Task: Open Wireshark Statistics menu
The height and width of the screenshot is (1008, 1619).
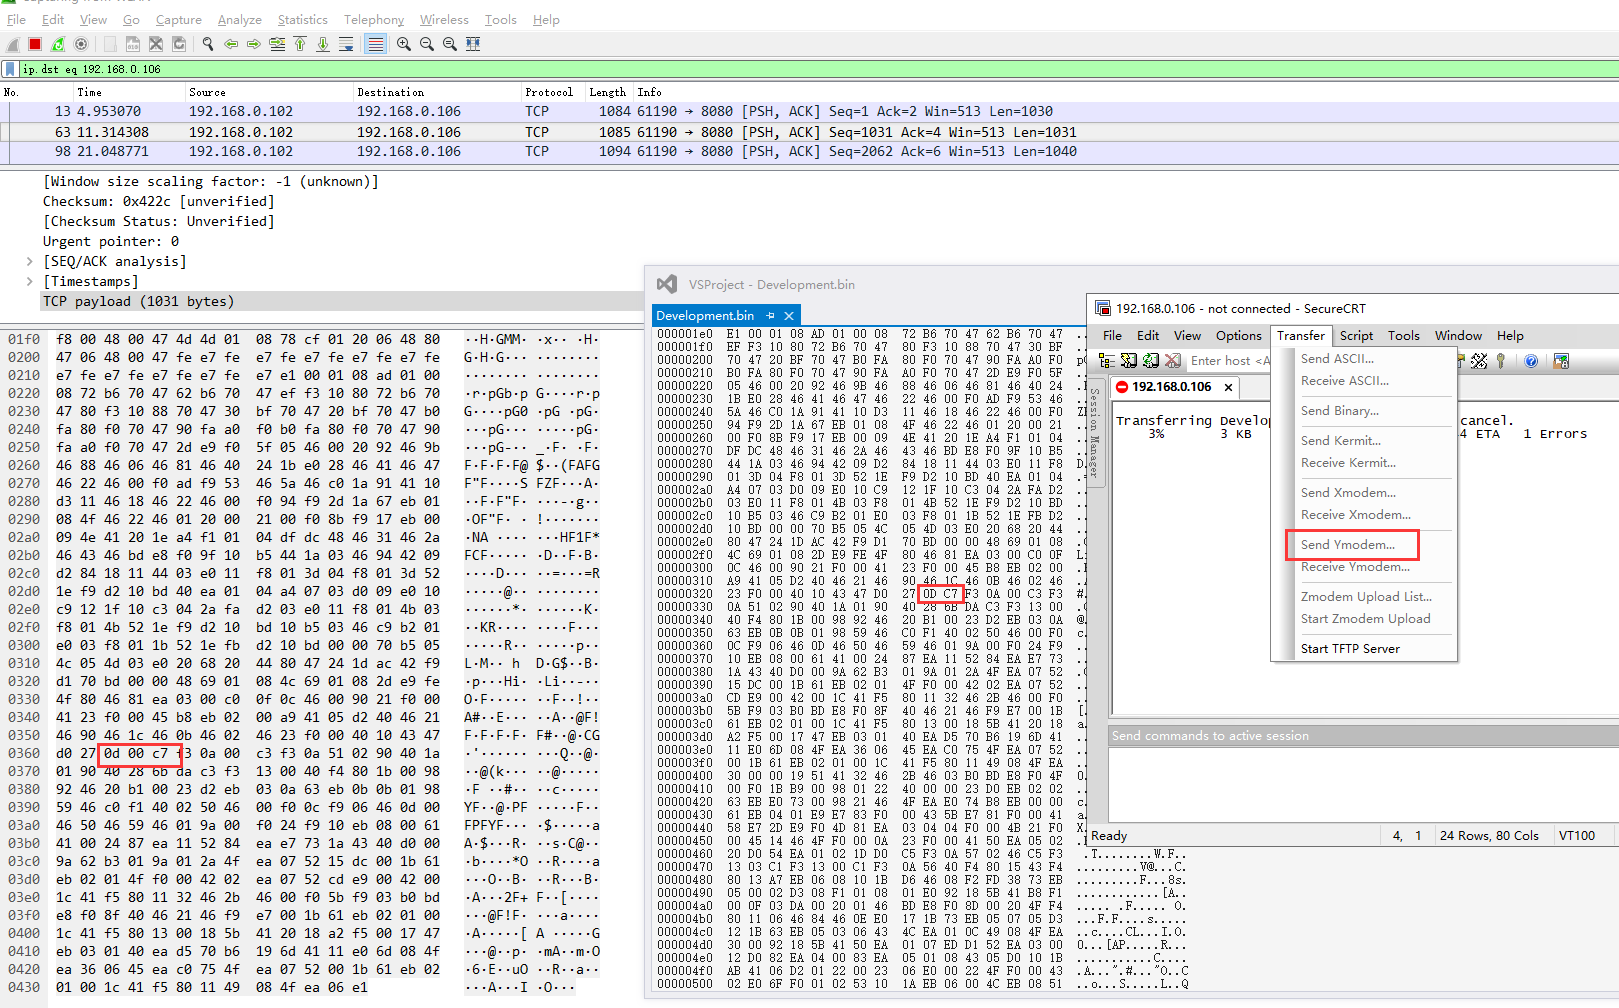Action: [x=303, y=19]
